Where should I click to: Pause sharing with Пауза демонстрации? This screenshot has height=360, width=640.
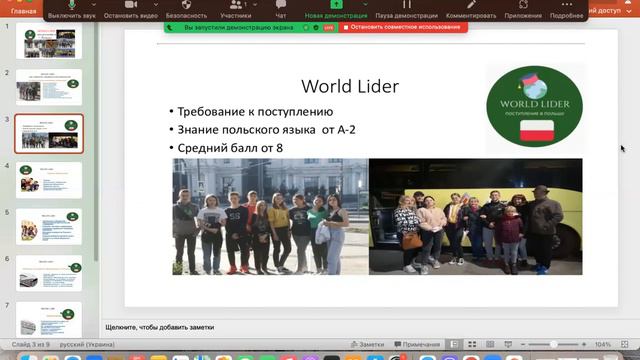click(407, 10)
